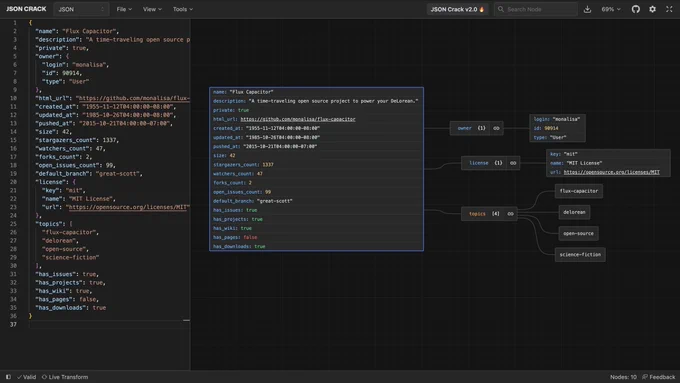Focus the Search Node field
The image size is (680, 383).
tap(536, 9)
